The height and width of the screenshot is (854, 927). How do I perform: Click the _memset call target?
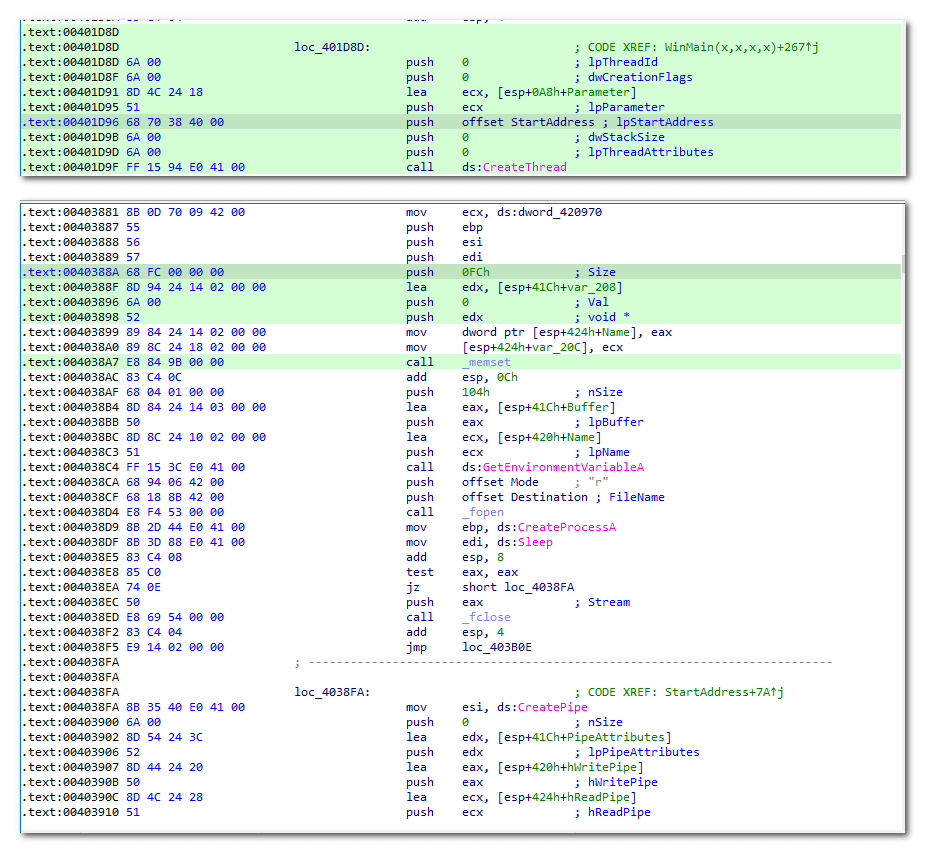[x=486, y=362]
